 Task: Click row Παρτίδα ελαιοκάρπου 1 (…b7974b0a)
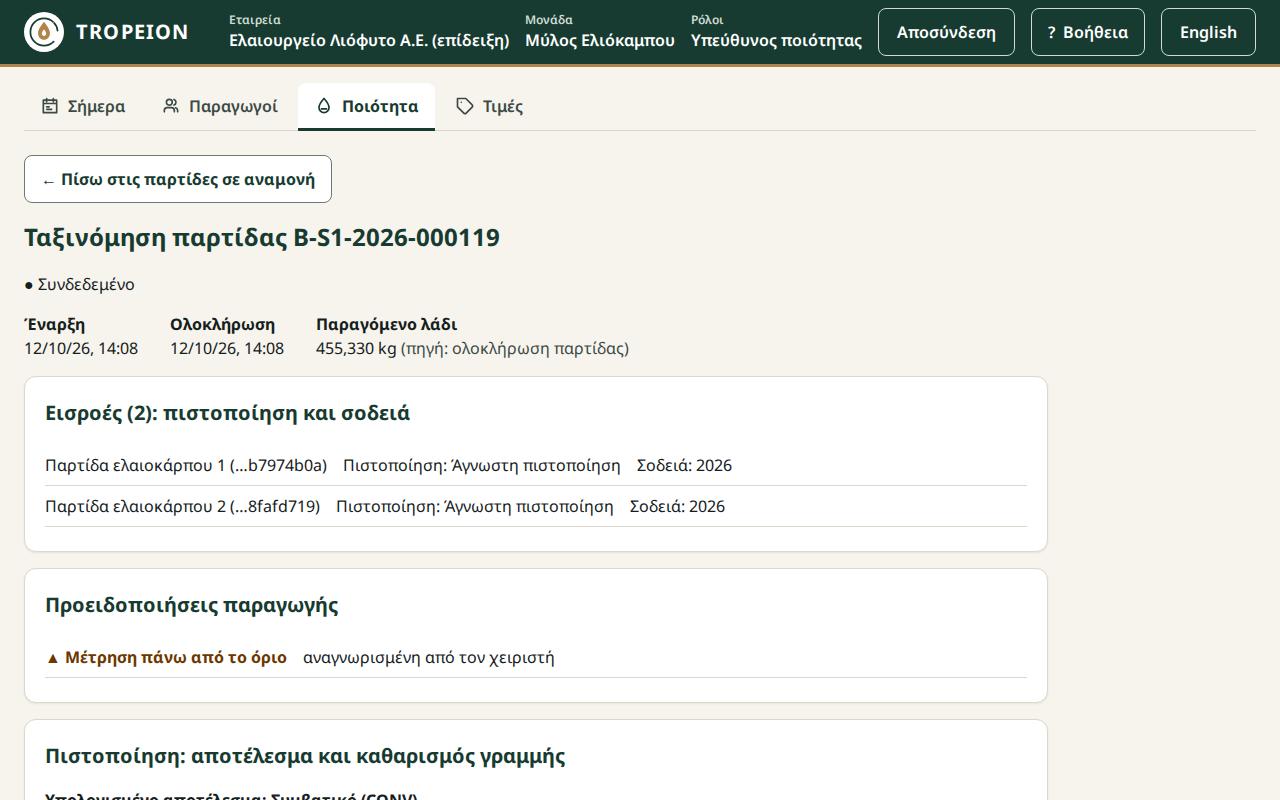[536, 466]
